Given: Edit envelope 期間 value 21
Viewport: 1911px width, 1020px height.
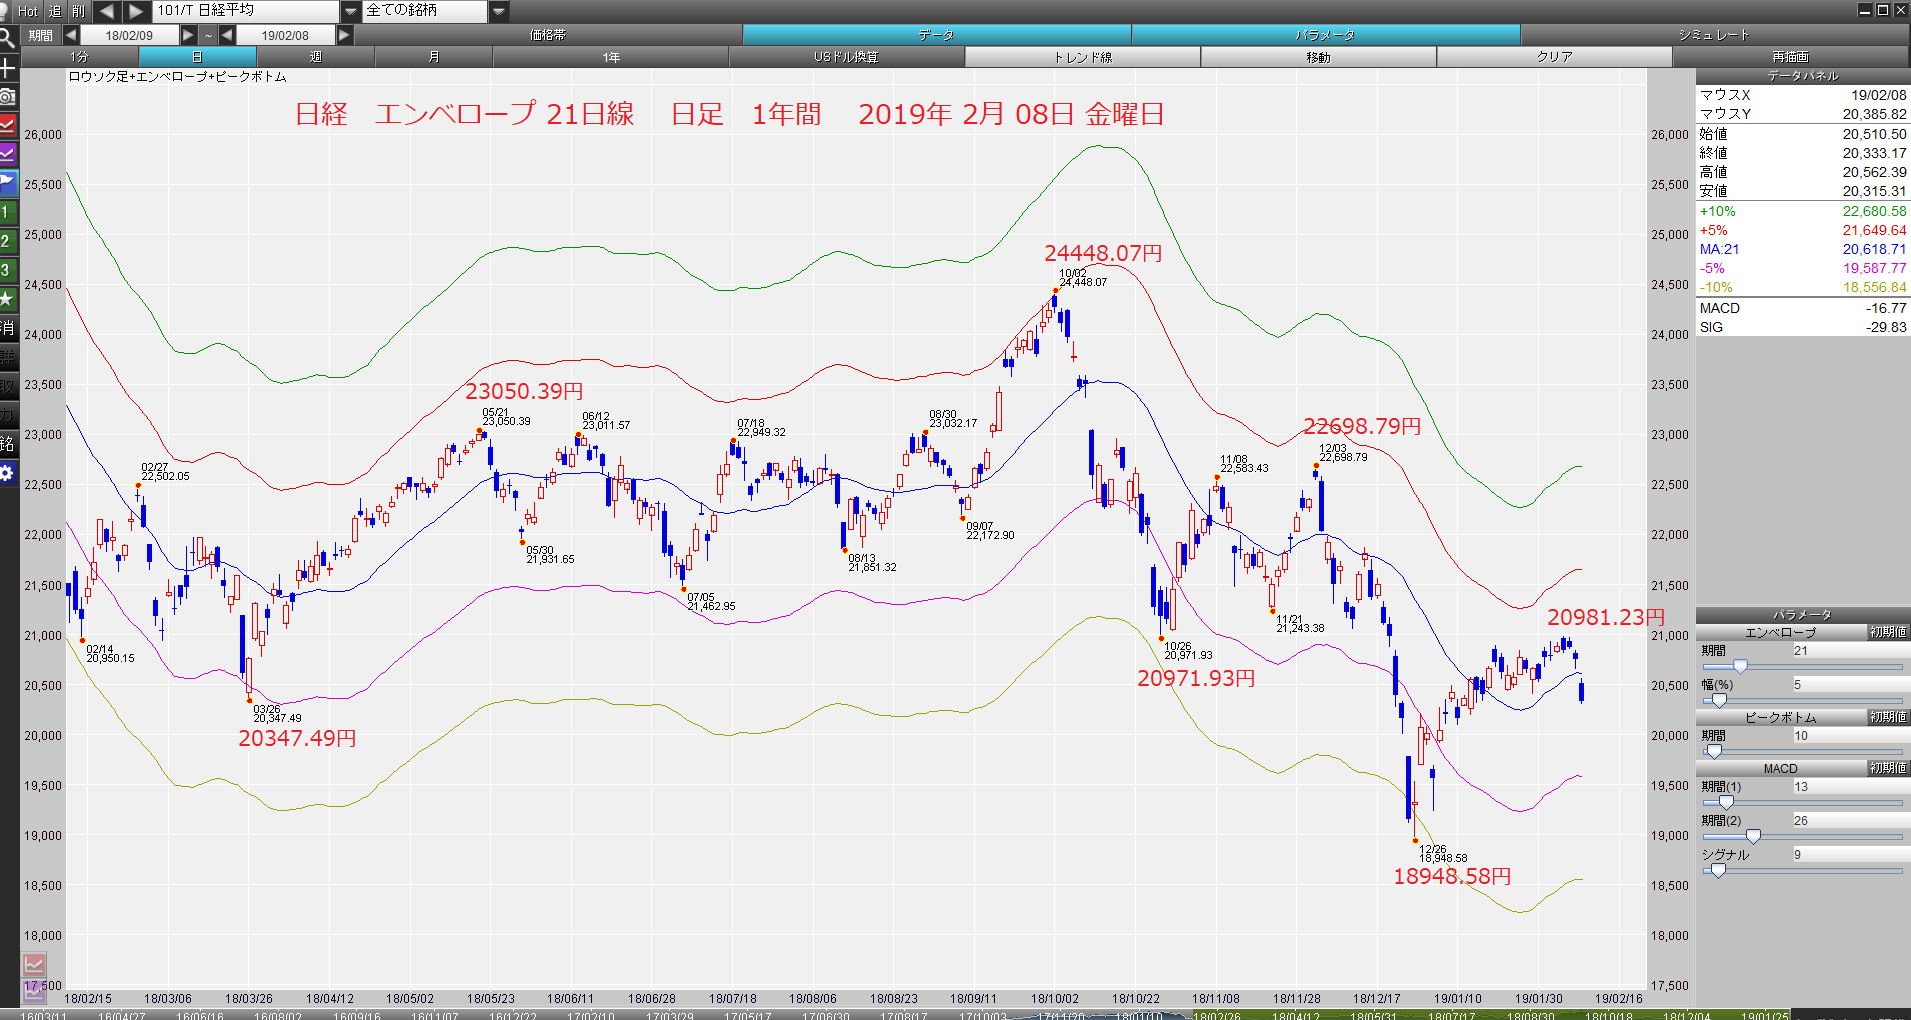Looking at the screenshot, I should (x=1850, y=651).
